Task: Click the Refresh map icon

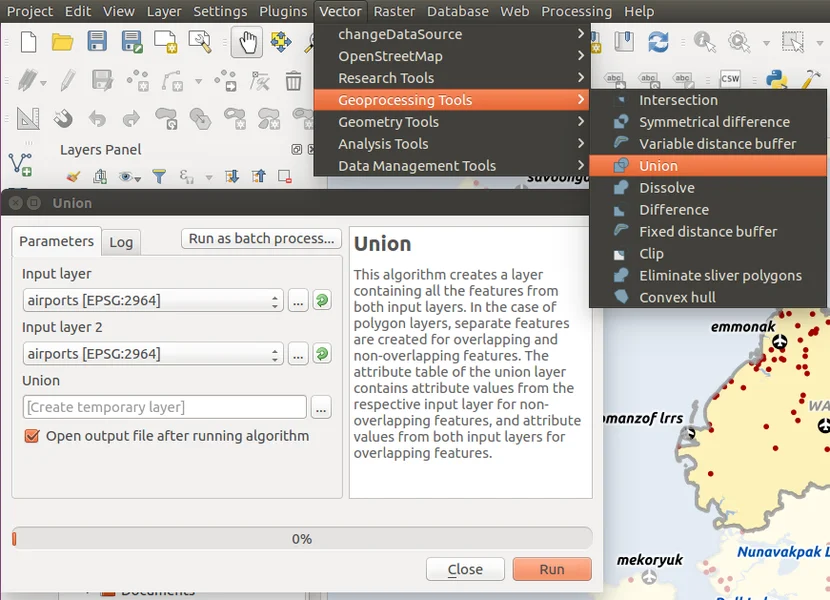Action: click(x=658, y=42)
